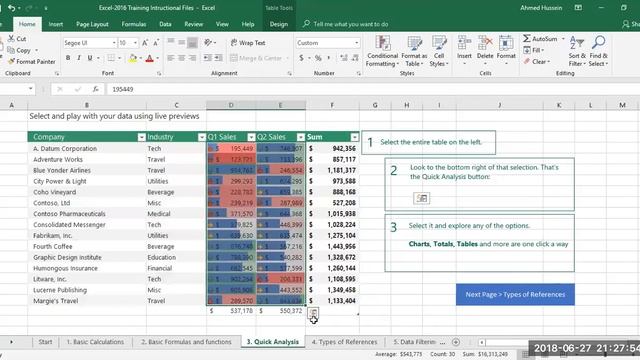Viewport: 640px width, 360px height.
Task: Open Q2 Sales filter dropdown
Action: (x=300, y=137)
